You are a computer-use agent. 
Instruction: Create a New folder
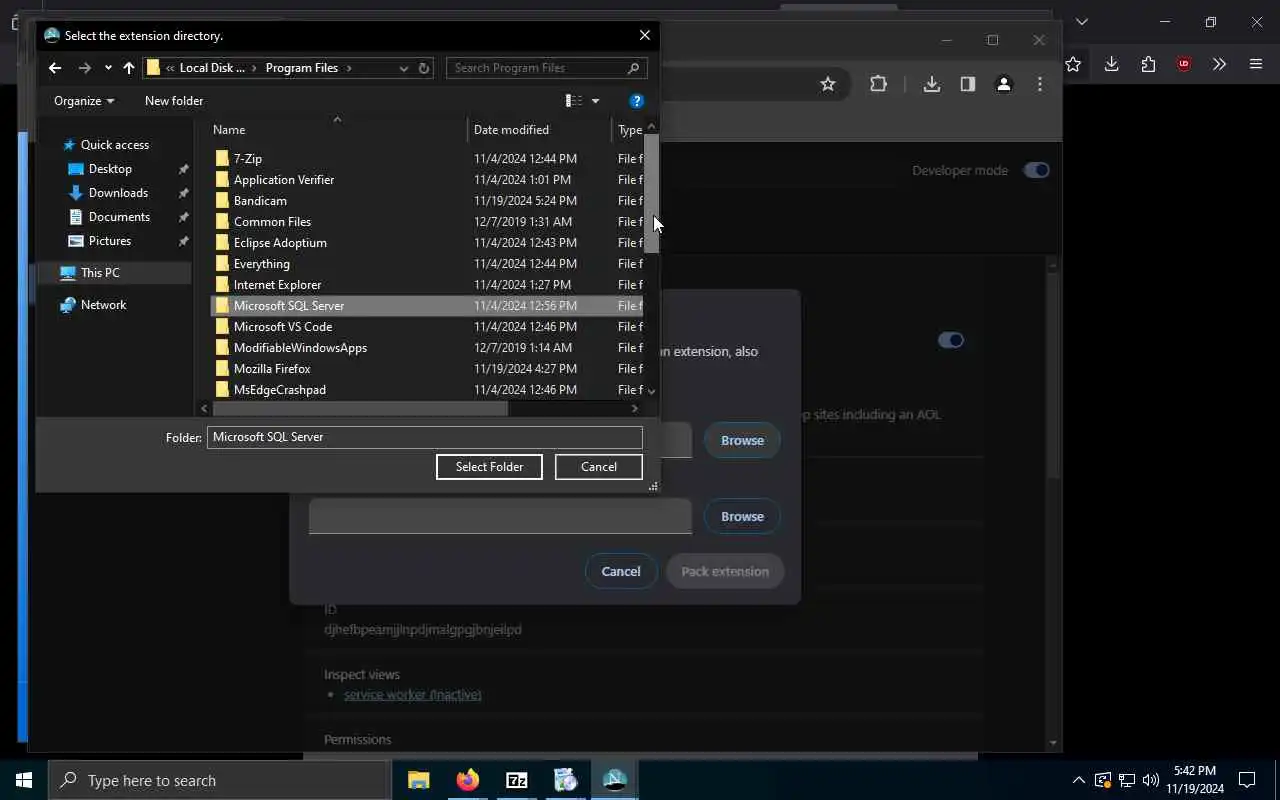coord(174,101)
